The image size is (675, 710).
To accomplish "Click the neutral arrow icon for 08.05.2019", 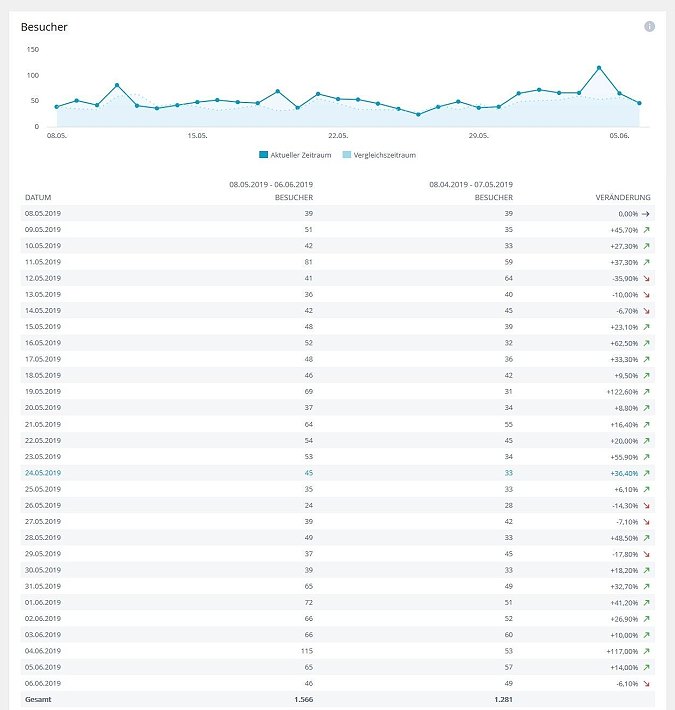I will [x=646, y=214].
